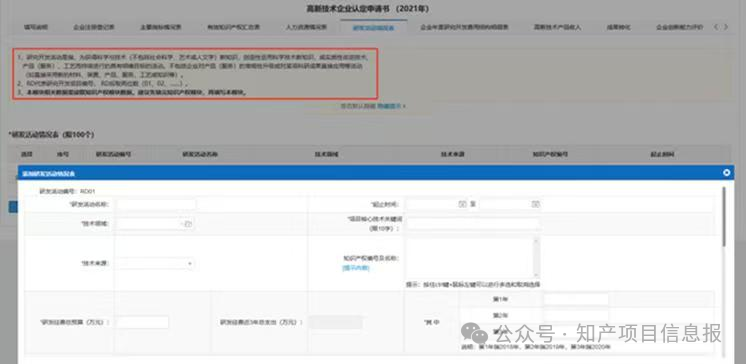Click the 知识产权编号 column header
The height and width of the screenshot is (364, 746).
tap(550, 155)
